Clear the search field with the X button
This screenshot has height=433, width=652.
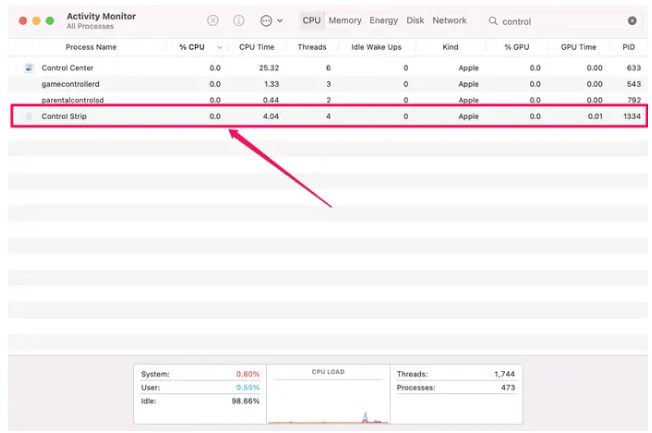pyautogui.click(x=632, y=21)
